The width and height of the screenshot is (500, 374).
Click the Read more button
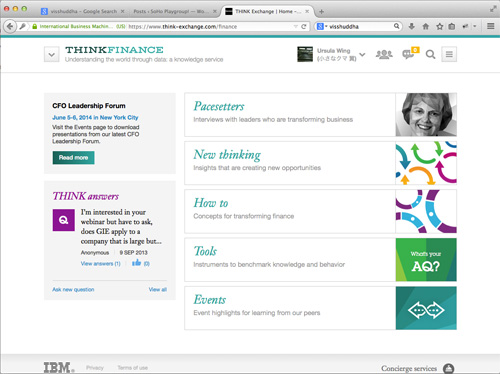click(73, 158)
